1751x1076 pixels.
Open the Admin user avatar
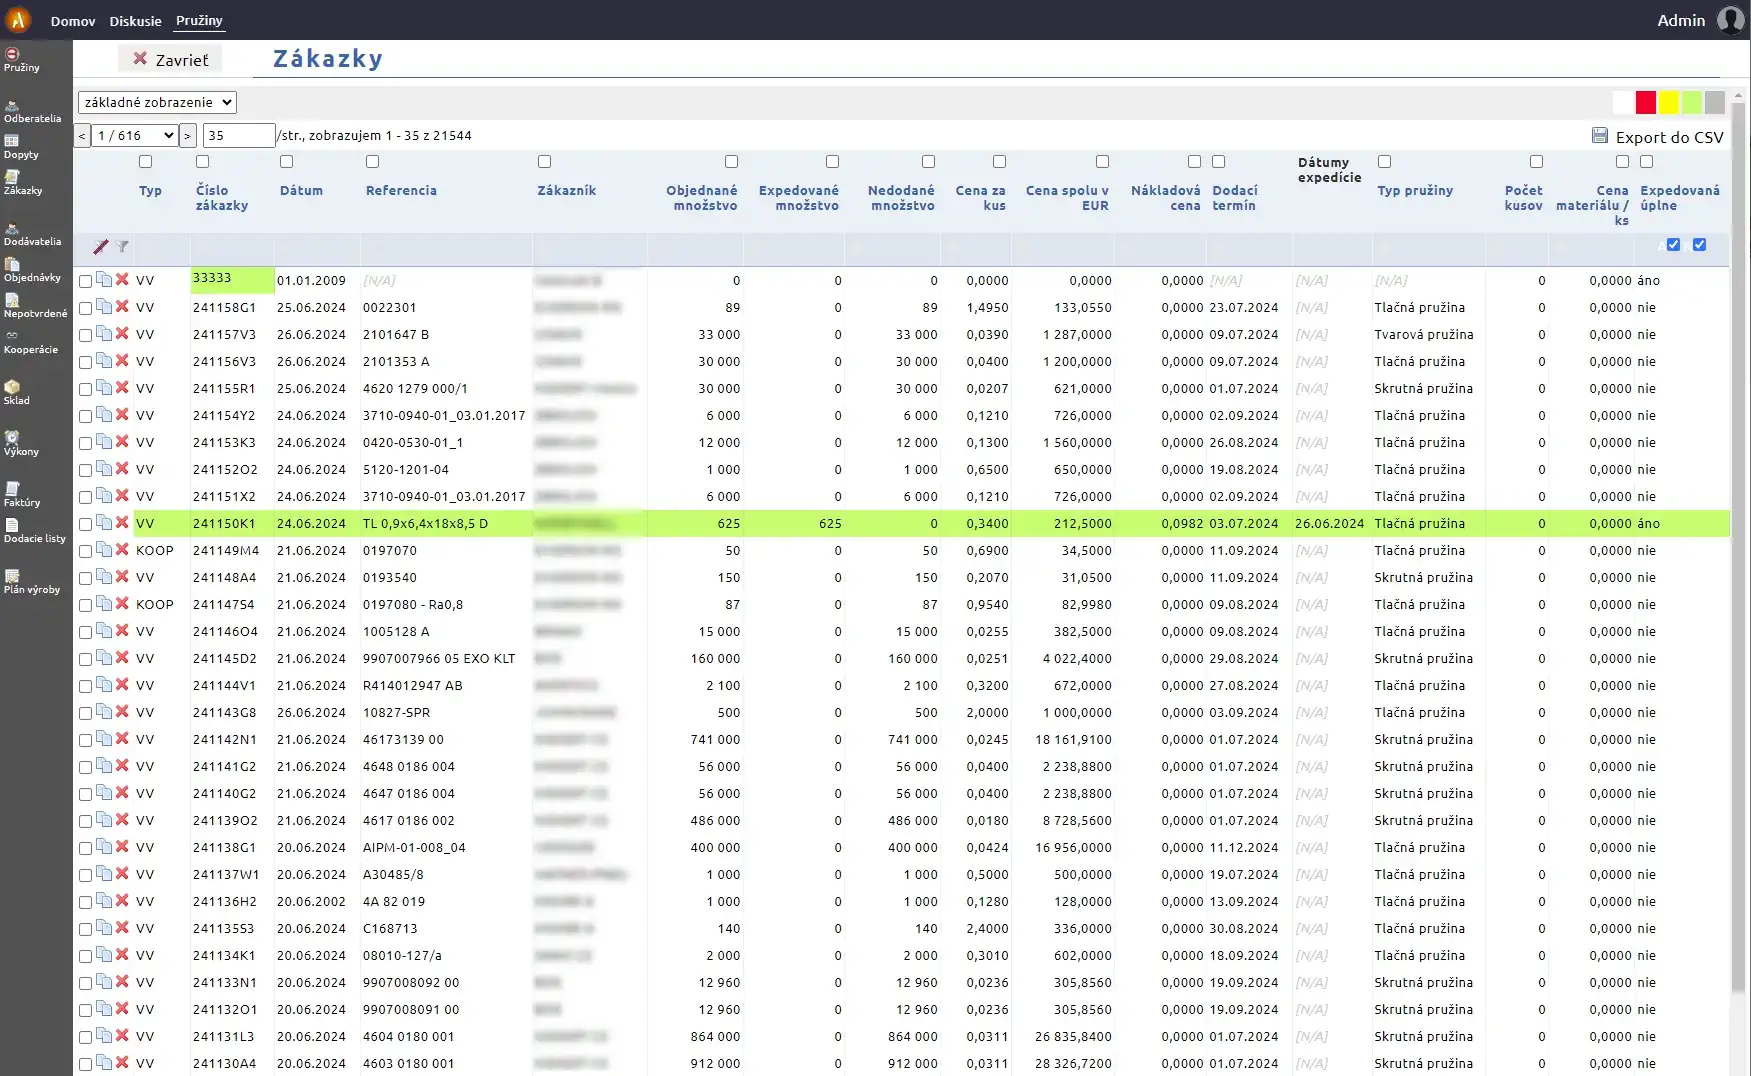(x=1730, y=20)
